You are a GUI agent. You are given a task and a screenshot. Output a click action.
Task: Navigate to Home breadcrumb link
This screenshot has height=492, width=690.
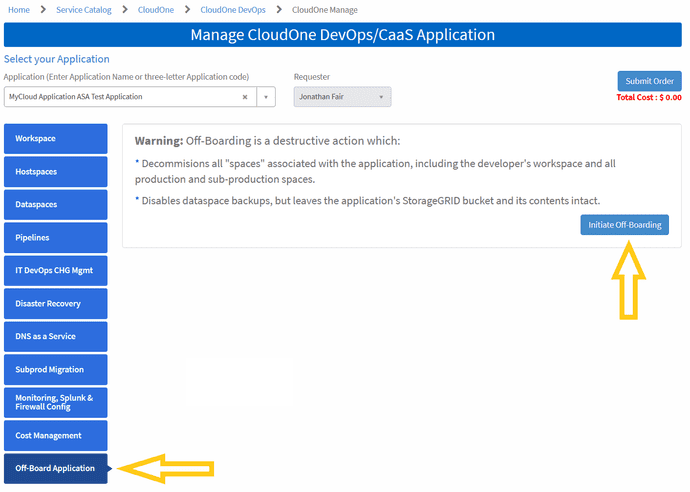pyautogui.click(x=19, y=10)
